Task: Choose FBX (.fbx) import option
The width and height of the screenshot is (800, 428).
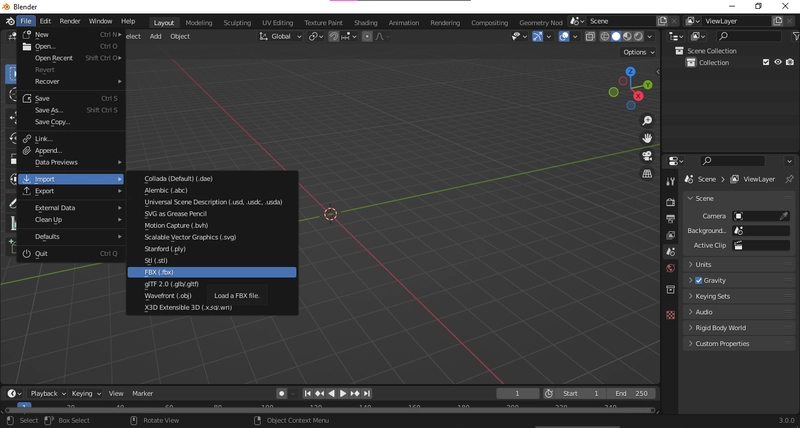Action: pyautogui.click(x=212, y=272)
